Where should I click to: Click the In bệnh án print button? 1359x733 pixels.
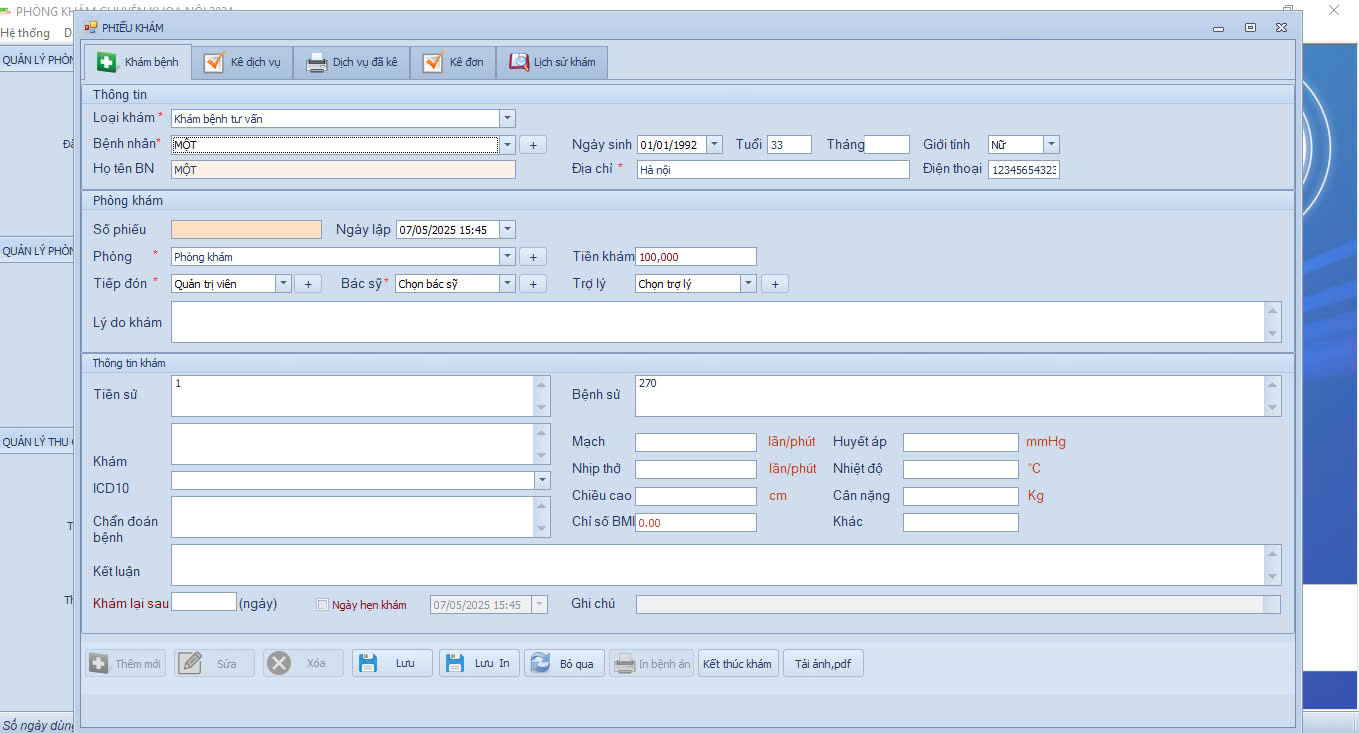click(652, 663)
